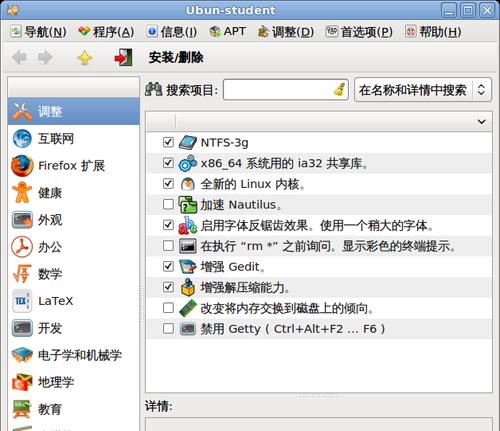This screenshot has width=500, height=431.
Task: Click the green memory stick swap icon
Action: 188,308
